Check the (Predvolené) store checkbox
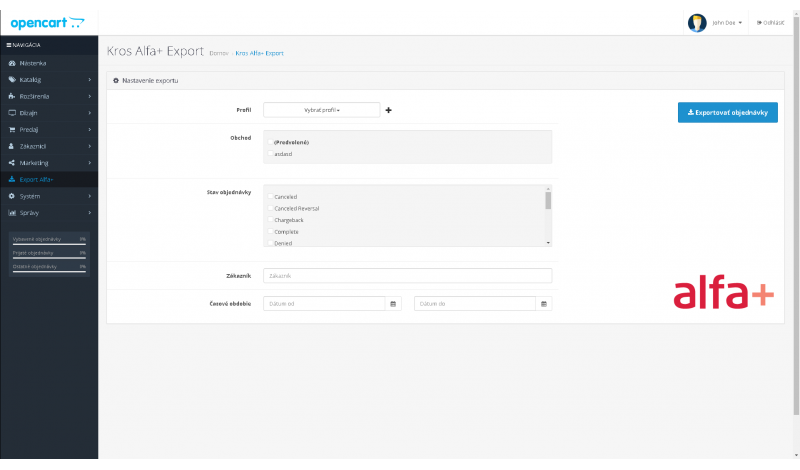 270,142
